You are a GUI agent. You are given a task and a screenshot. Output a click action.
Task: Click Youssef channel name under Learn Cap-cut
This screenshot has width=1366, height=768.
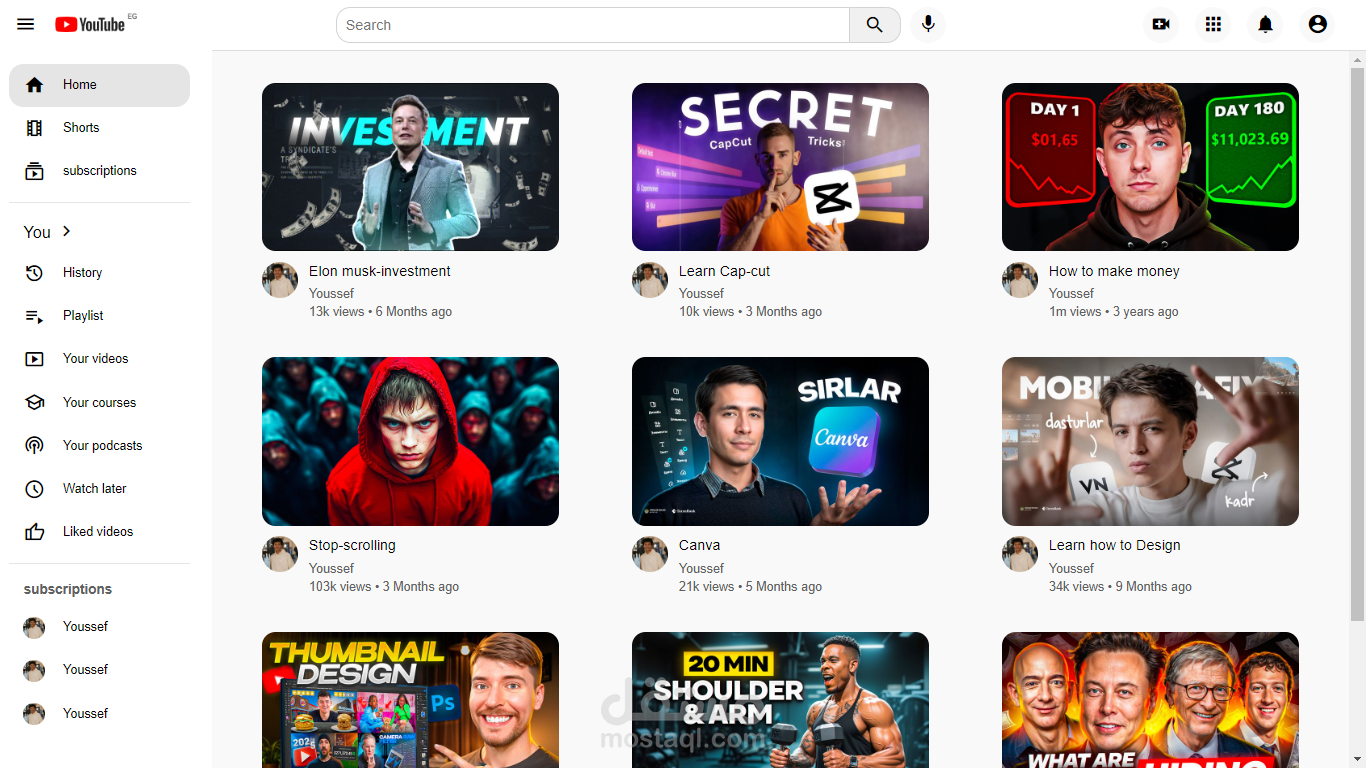pyautogui.click(x=701, y=293)
